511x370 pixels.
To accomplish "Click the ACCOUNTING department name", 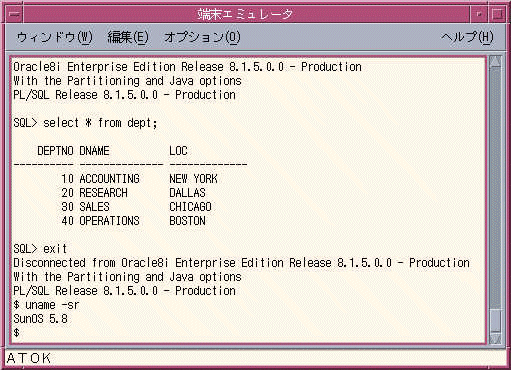I will (109, 179).
